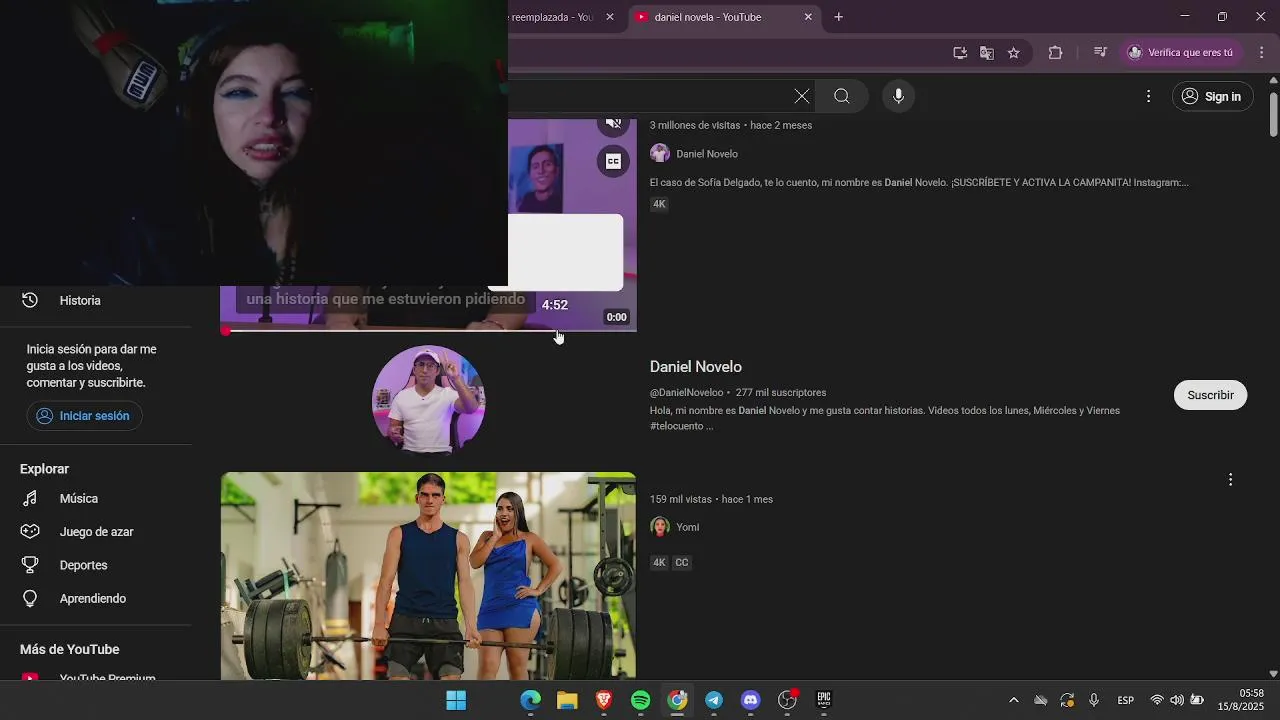
Task: Launch Microsoft Edge from the taskbar
Action: (x=530, y=700)
